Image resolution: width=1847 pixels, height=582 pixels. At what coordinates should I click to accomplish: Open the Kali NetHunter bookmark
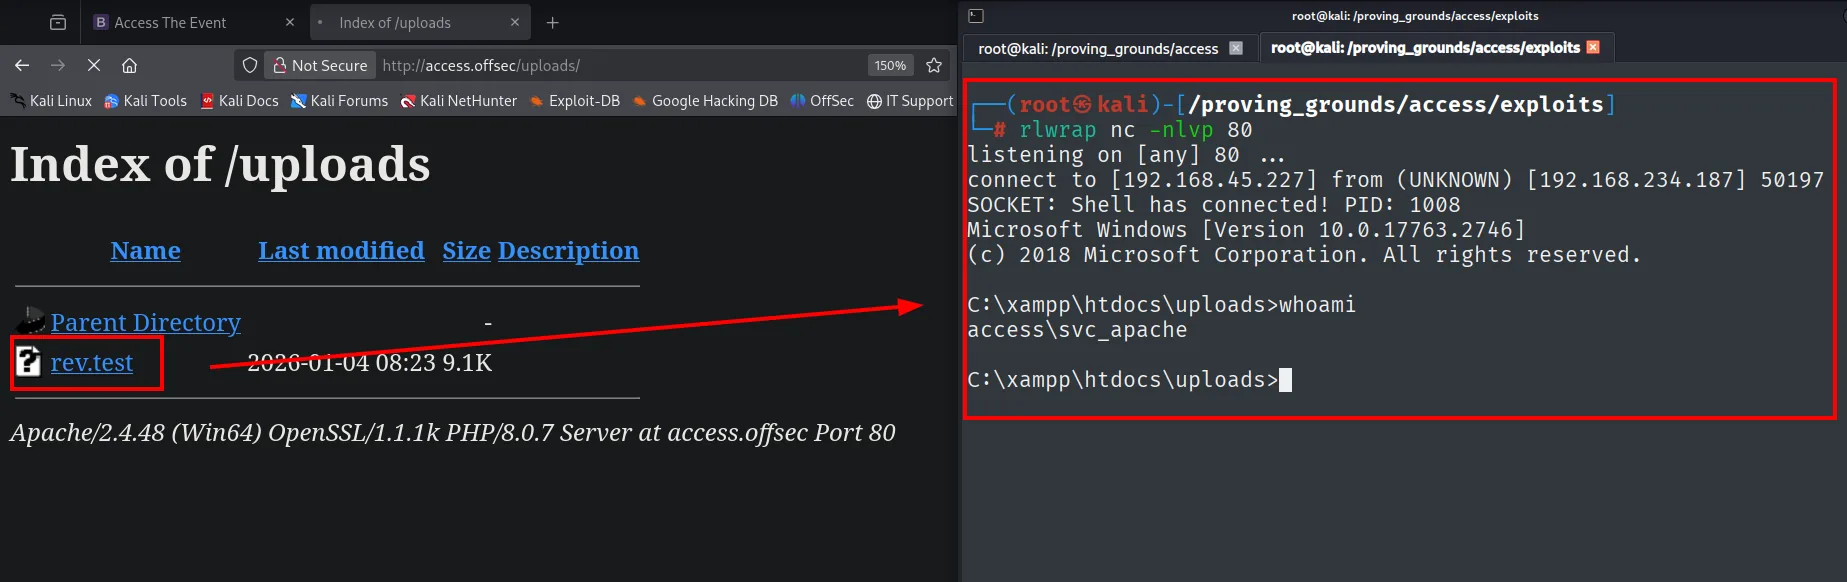459,101
